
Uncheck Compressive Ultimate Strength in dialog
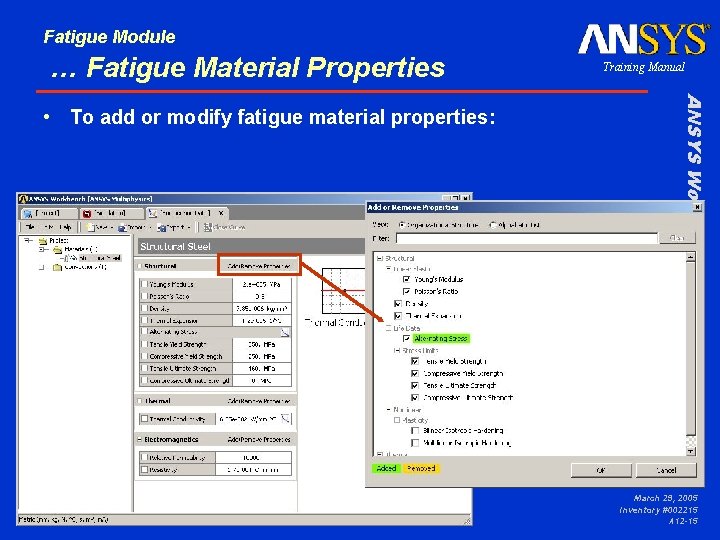pyautogui.click(x=415, y=398)
